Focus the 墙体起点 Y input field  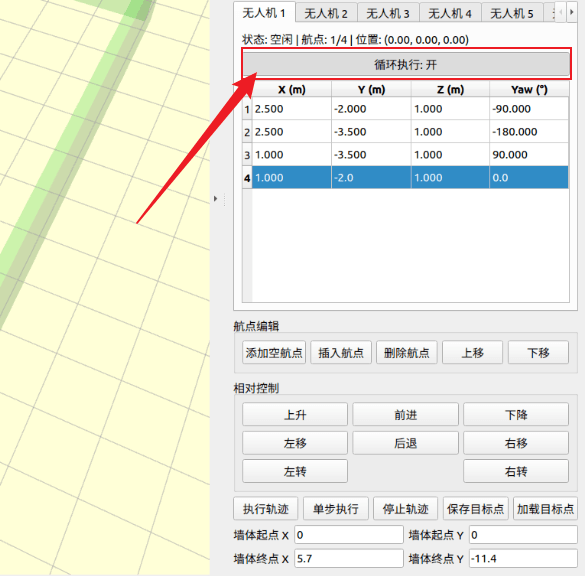(x=523, y=535)
